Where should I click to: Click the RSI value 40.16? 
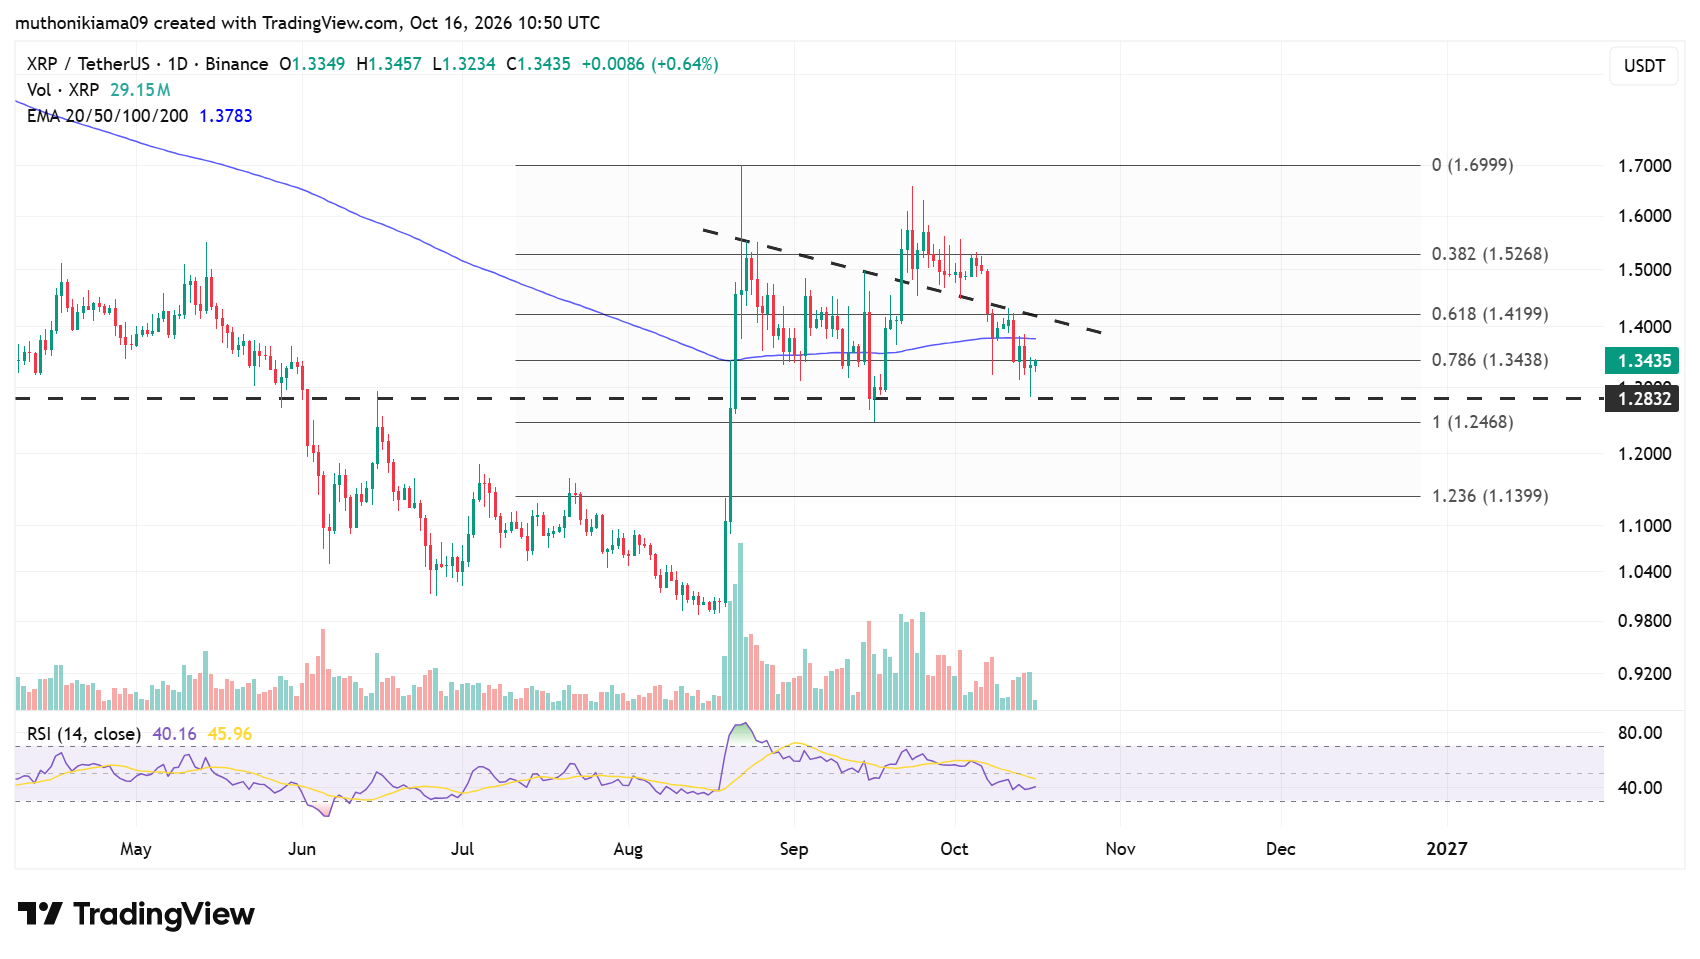point(175,734)
